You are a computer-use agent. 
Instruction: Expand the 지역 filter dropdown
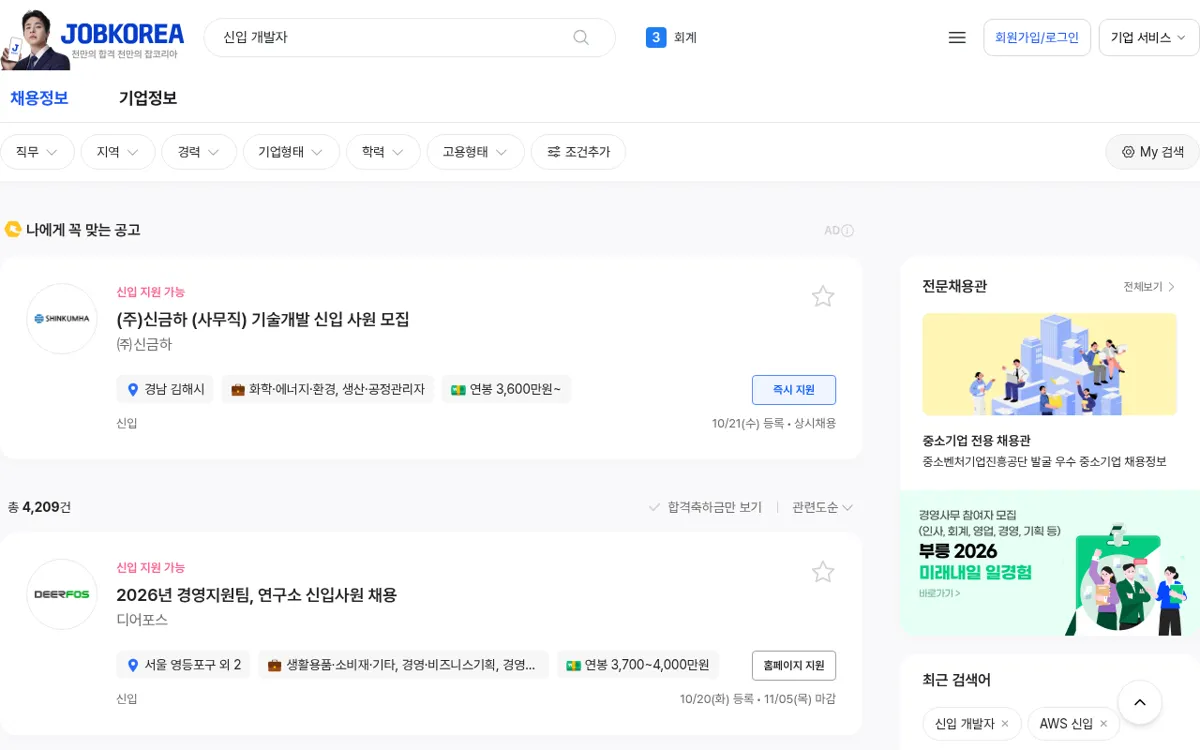point(118,152)
